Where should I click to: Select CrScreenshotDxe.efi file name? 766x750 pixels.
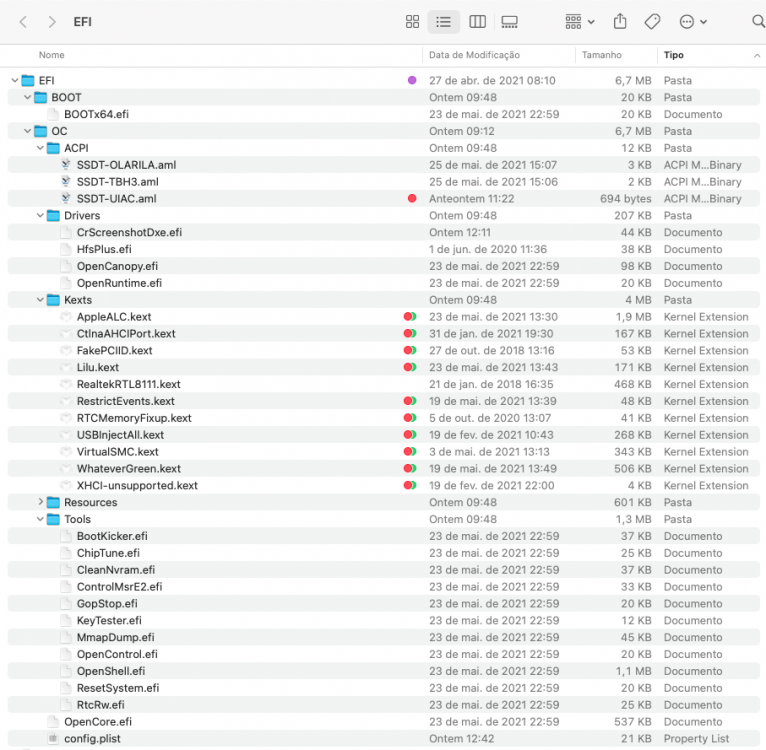(129, 232)
